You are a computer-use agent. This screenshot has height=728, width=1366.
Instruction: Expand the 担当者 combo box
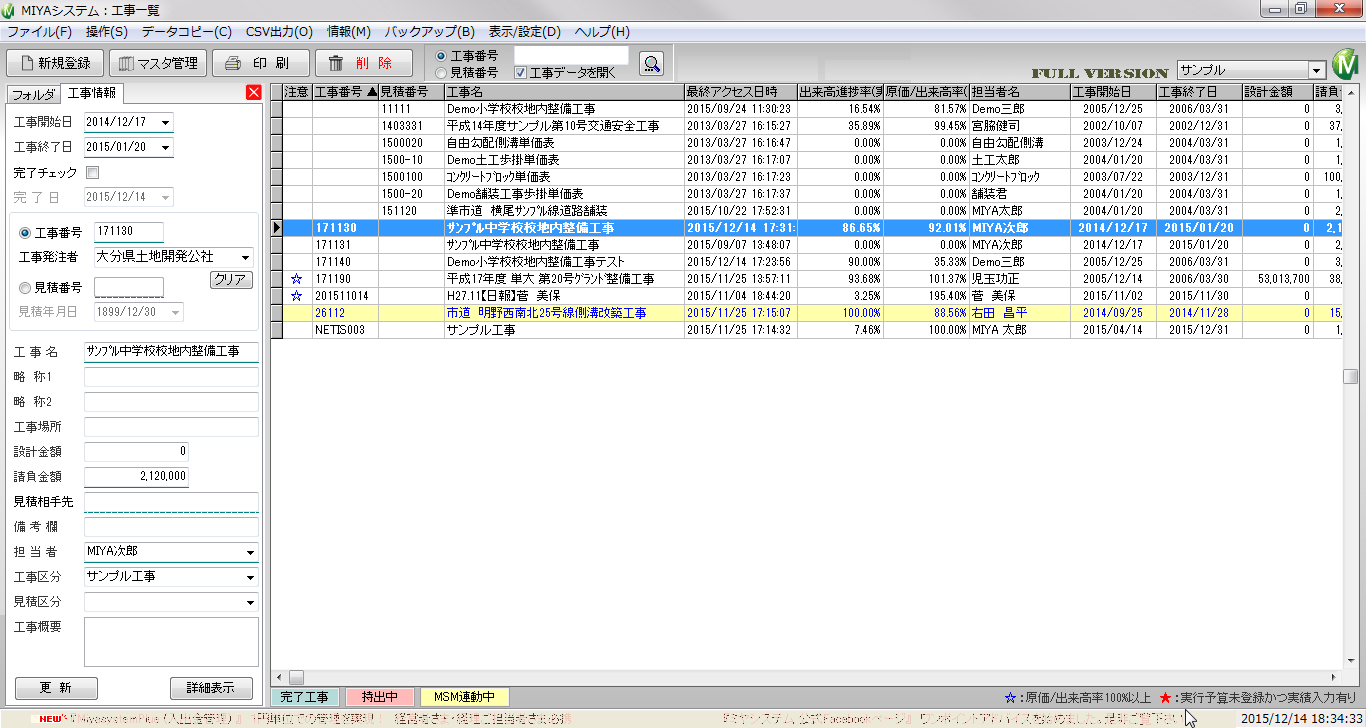coord(250,552)
